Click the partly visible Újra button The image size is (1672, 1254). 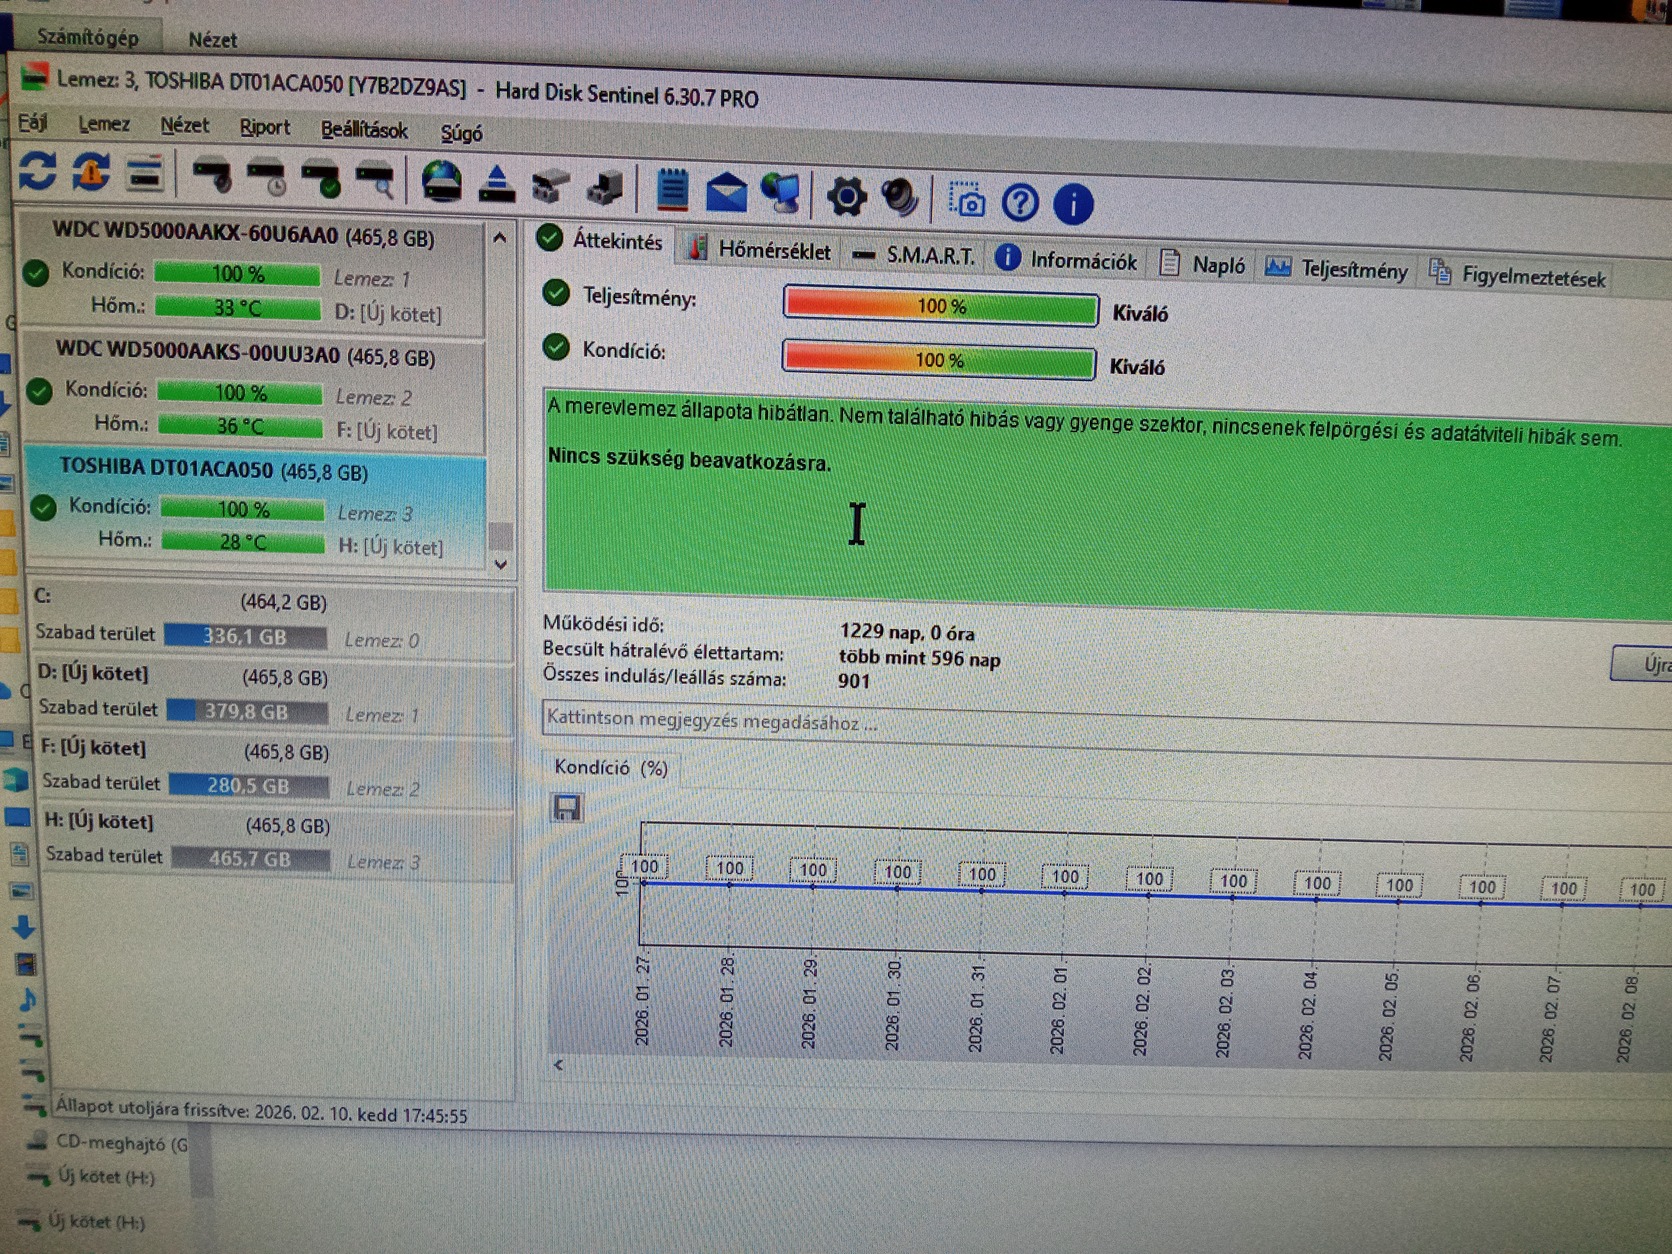coord(1642,664)
